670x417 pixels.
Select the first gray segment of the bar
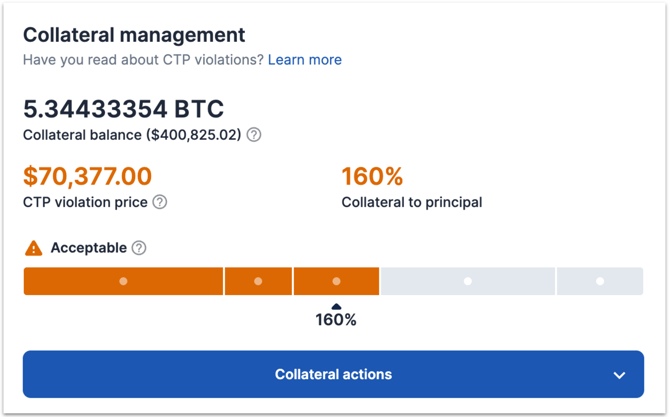(467, 281)
